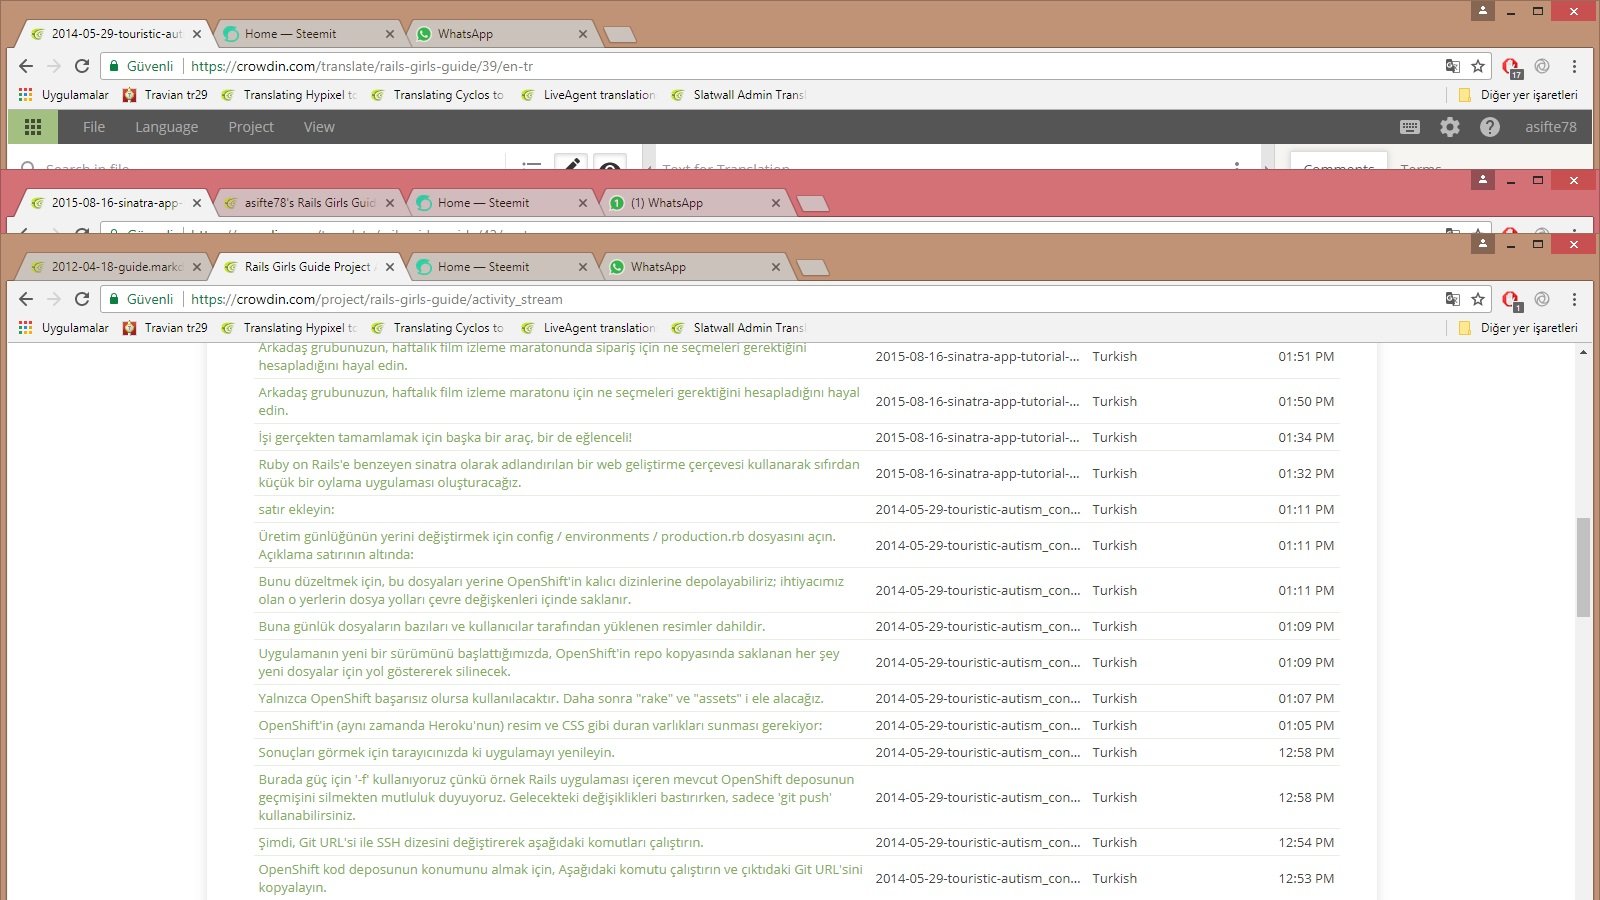
Task: Open settings gear icon in Crowdin header
Action: (x=1450, y=127)
